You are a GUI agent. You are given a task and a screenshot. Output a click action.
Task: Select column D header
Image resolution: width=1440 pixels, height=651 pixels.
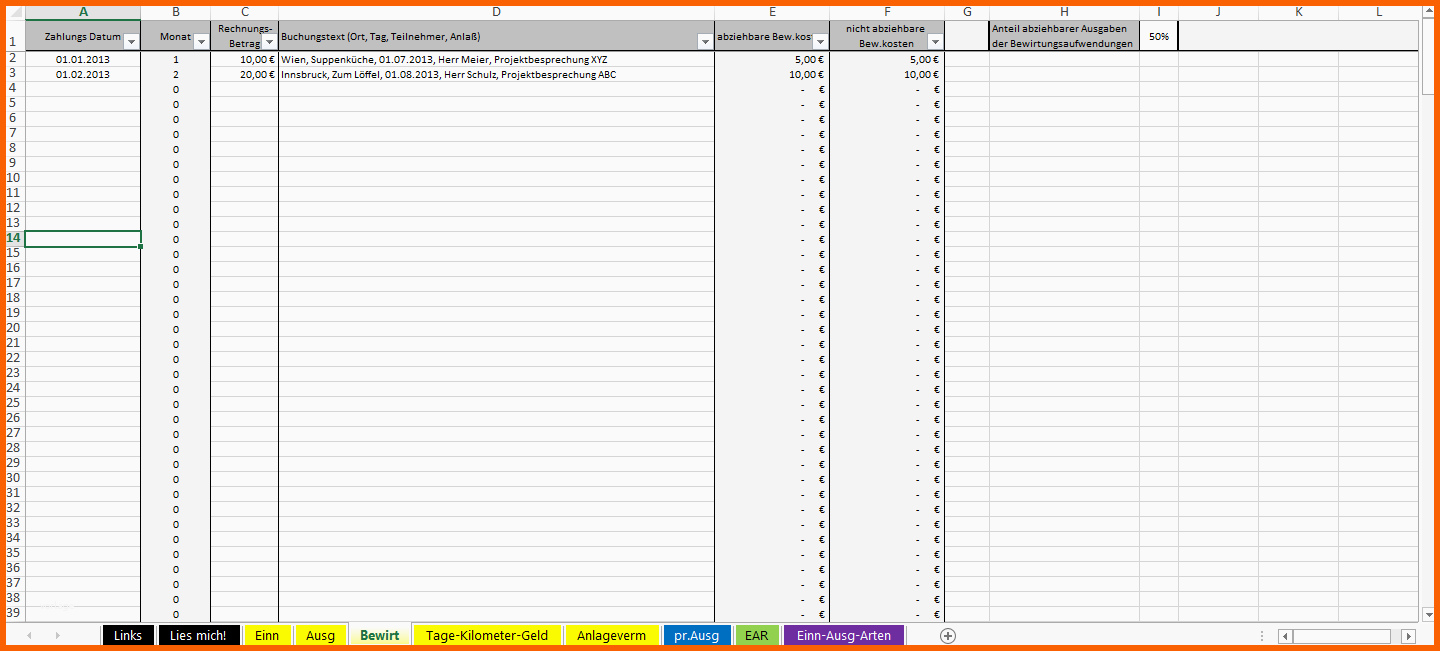(496, 12)
